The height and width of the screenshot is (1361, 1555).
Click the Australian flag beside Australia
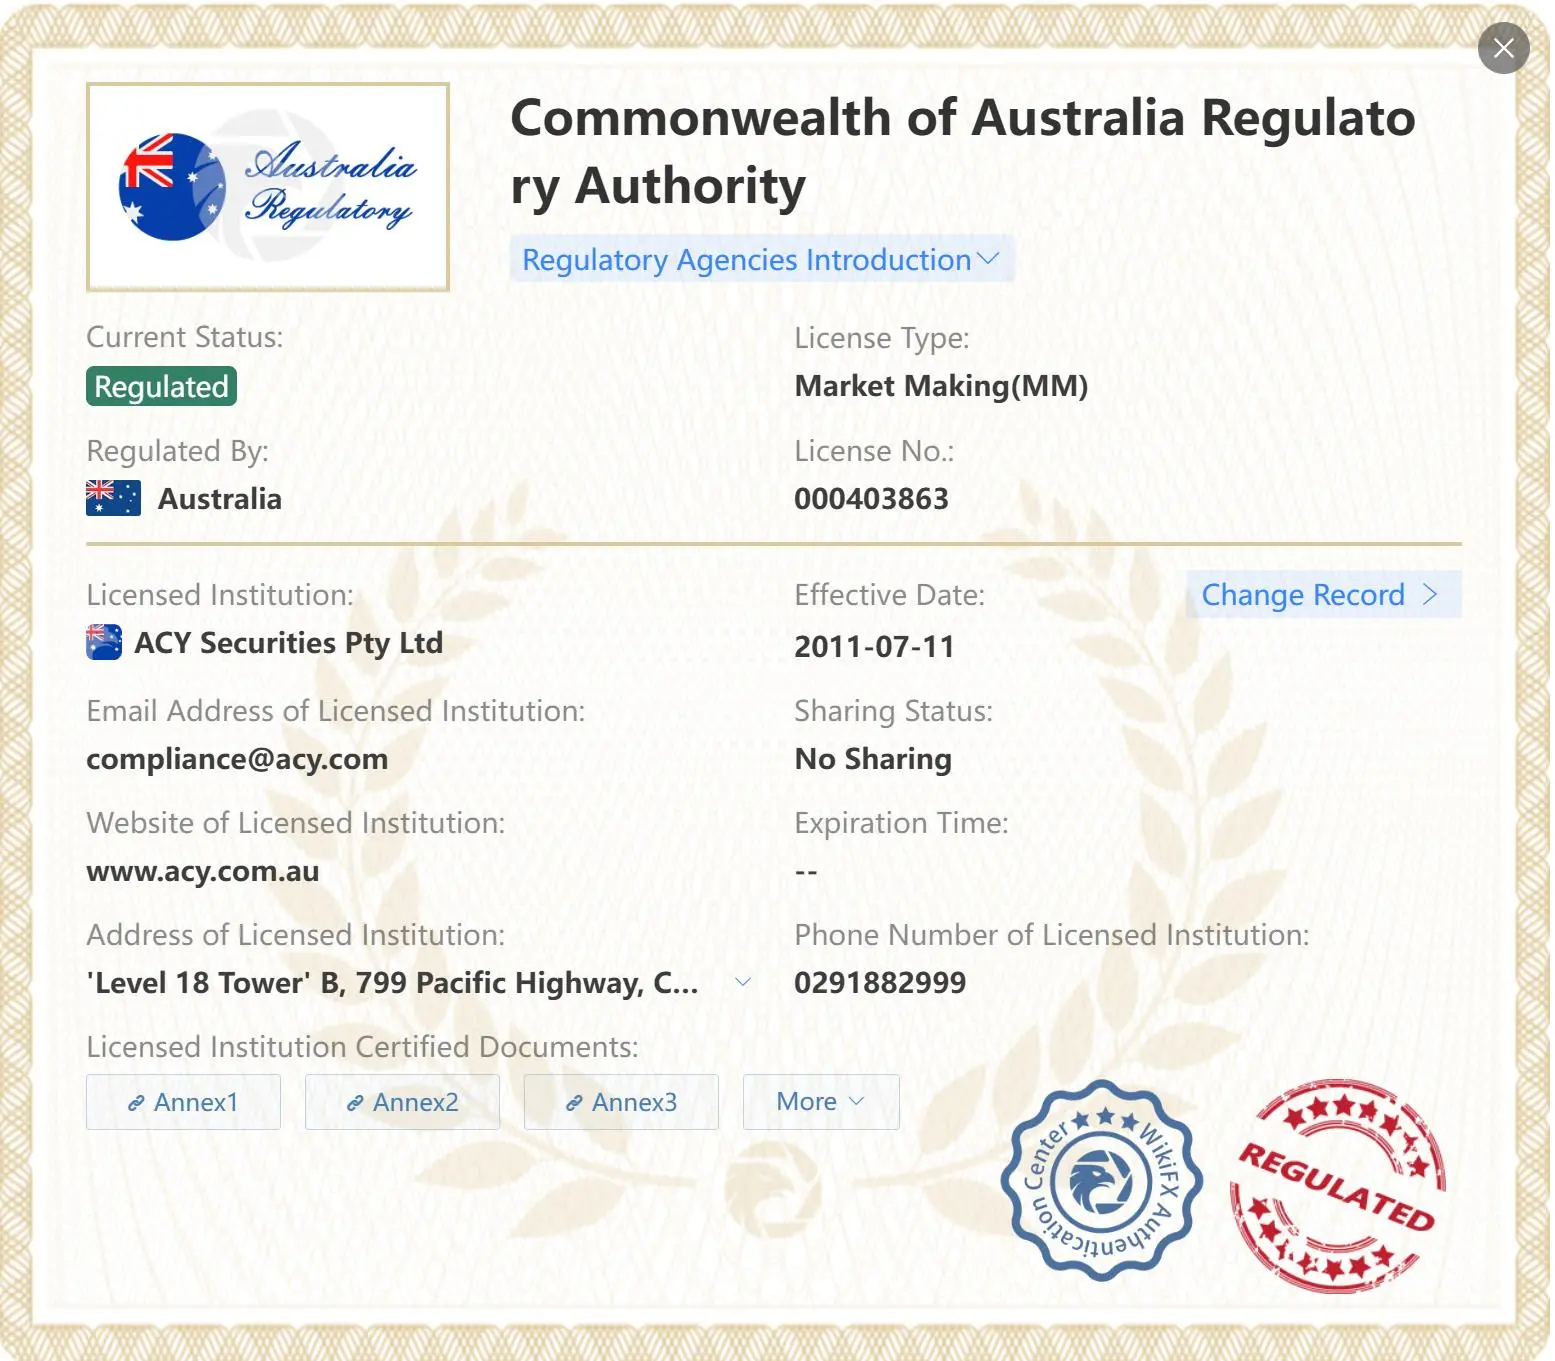[113, 498]
